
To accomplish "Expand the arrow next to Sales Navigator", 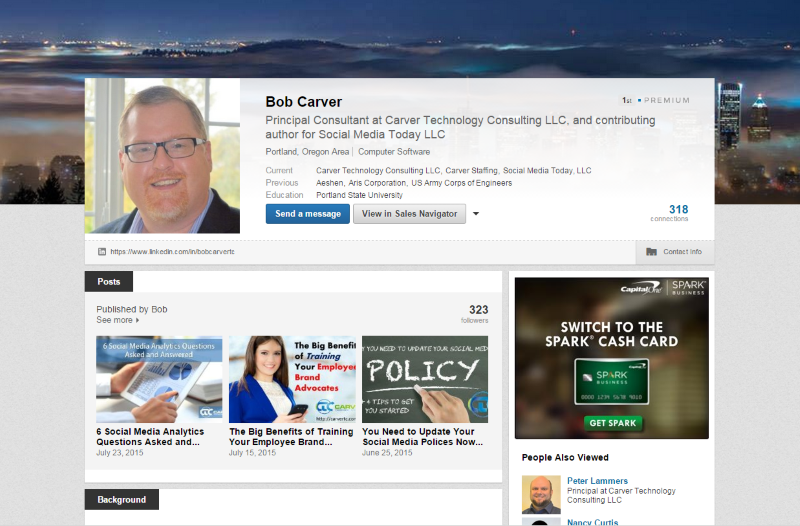I will 476,214.
